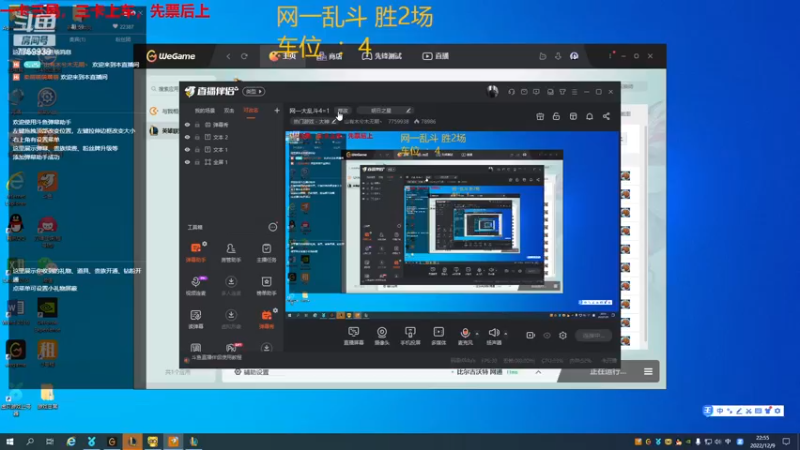This screenshot has height=450, width=800.
Task: Edit the pill label right of the stream title
Action: click(385, 110)
